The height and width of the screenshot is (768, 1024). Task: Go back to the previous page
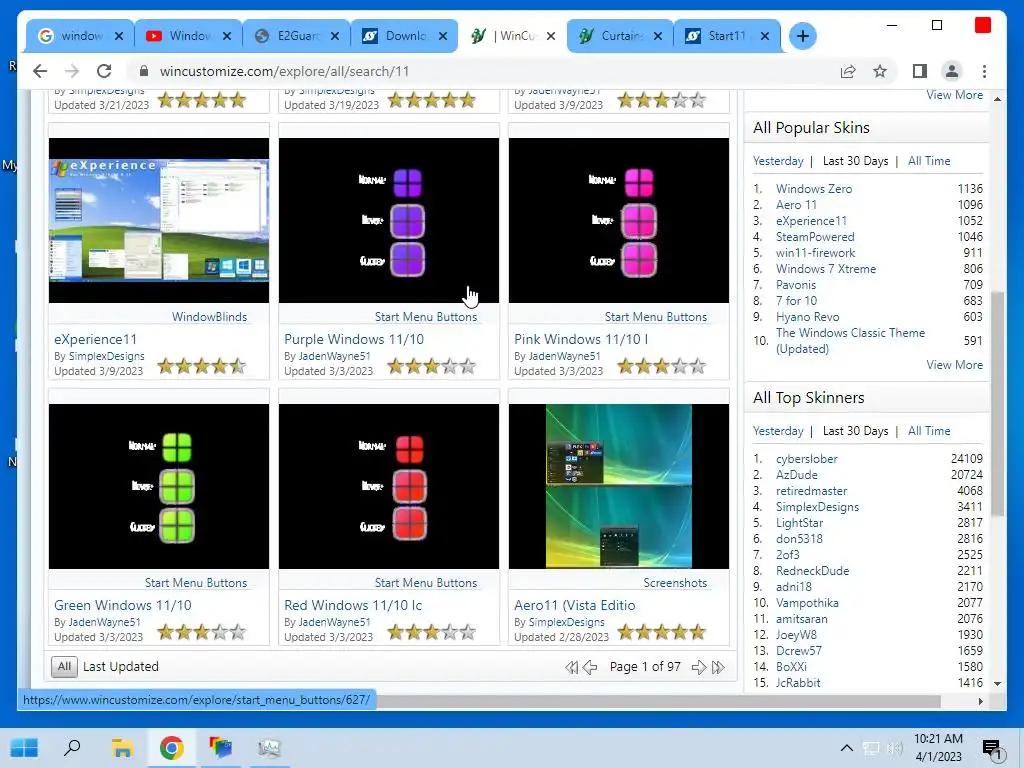40,71
